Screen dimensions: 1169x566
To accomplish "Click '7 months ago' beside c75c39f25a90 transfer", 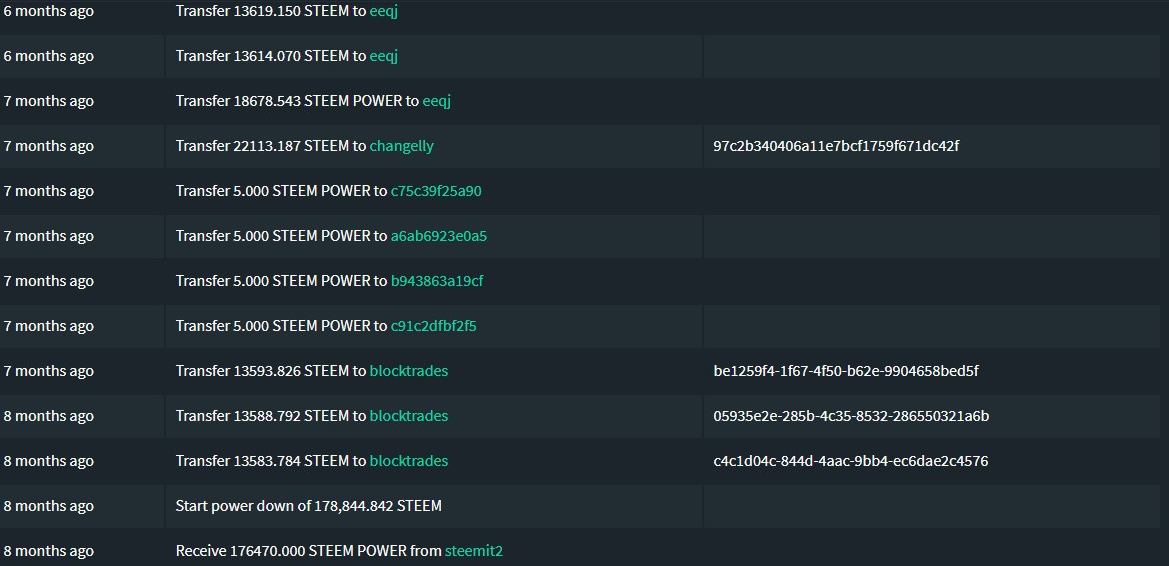I will pos(48,191).
